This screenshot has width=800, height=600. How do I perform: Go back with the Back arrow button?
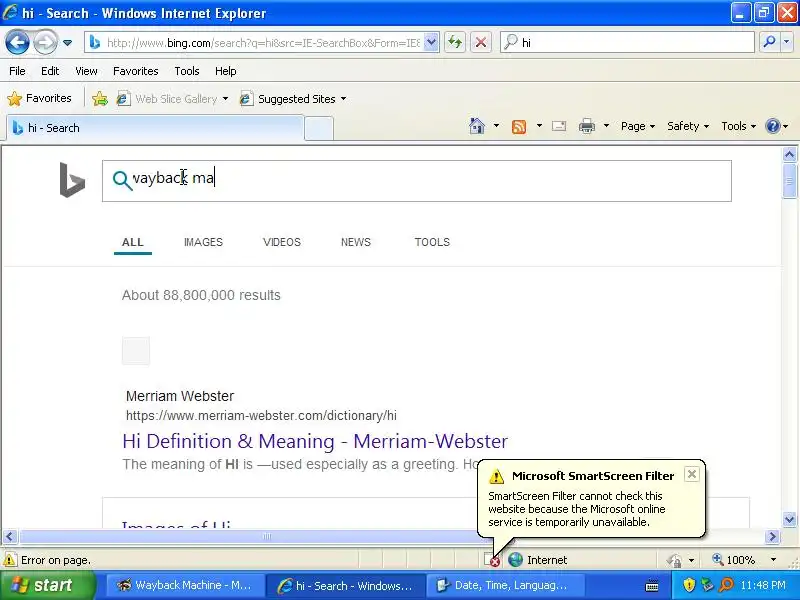pos(17,42)
